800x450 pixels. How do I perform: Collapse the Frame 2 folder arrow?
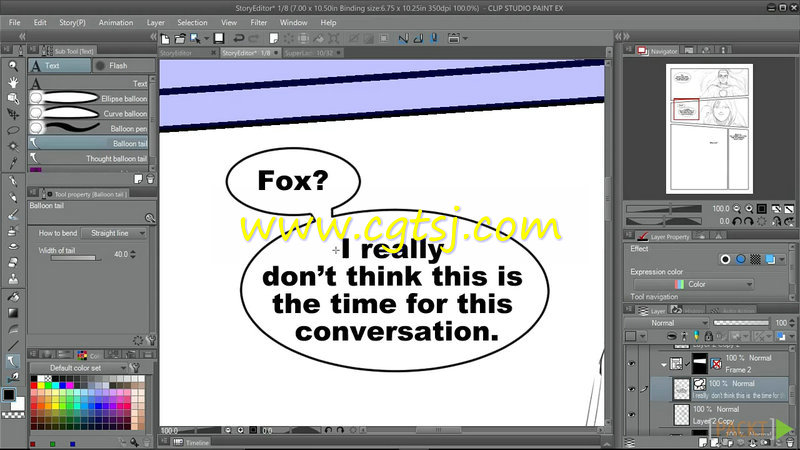[x=664, y=364]
